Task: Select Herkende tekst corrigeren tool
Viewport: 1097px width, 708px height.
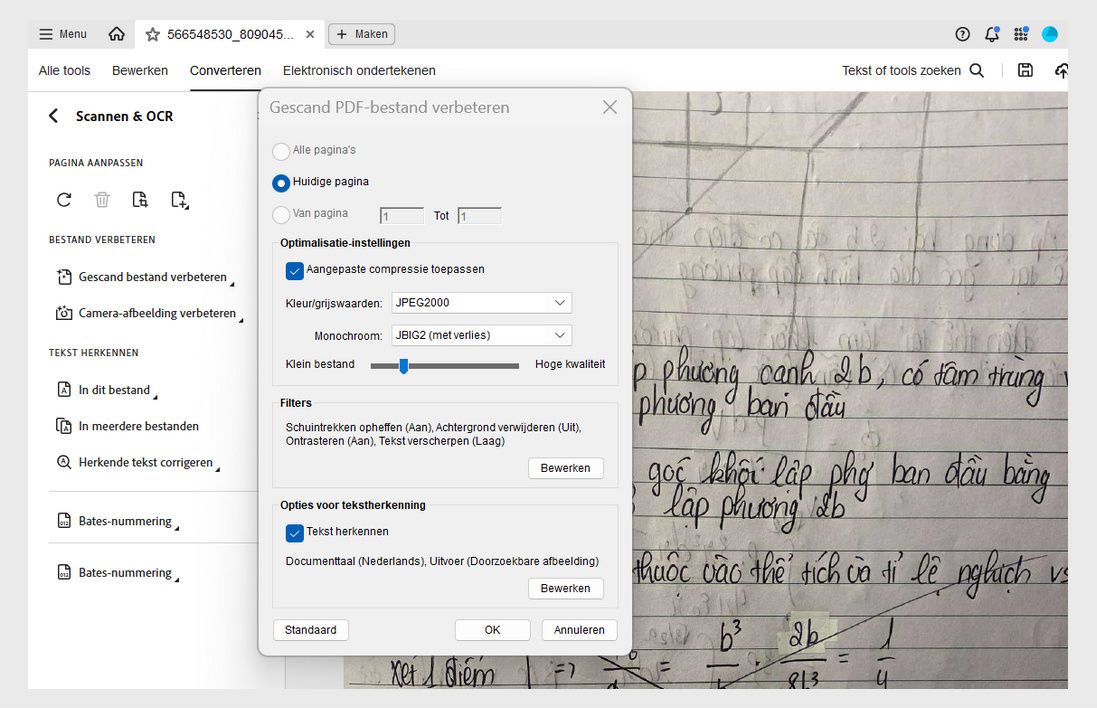Action: 144,462
